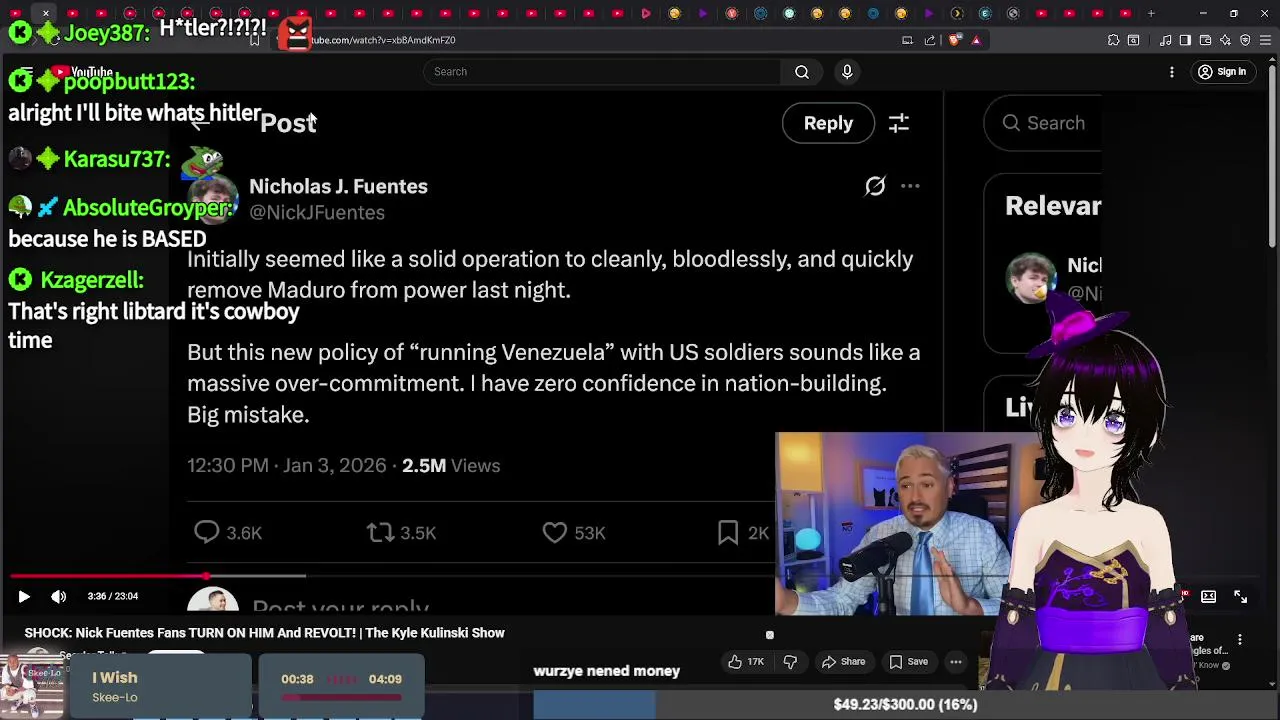Click the filter sliders icon beside Reply

point(899,123)
